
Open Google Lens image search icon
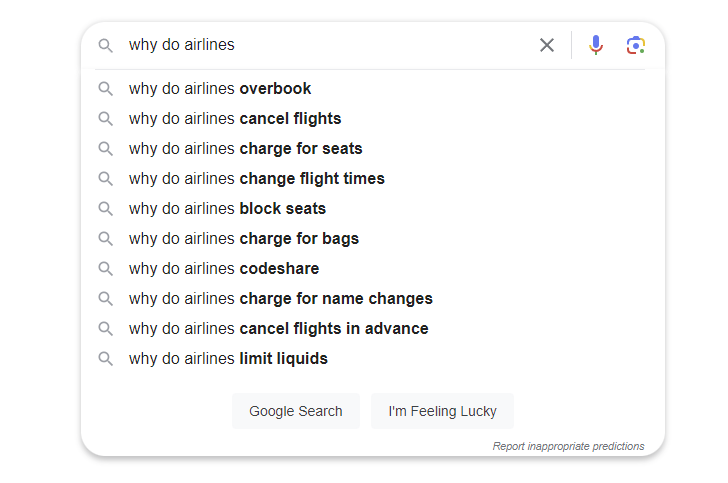[x=636, y=45]
